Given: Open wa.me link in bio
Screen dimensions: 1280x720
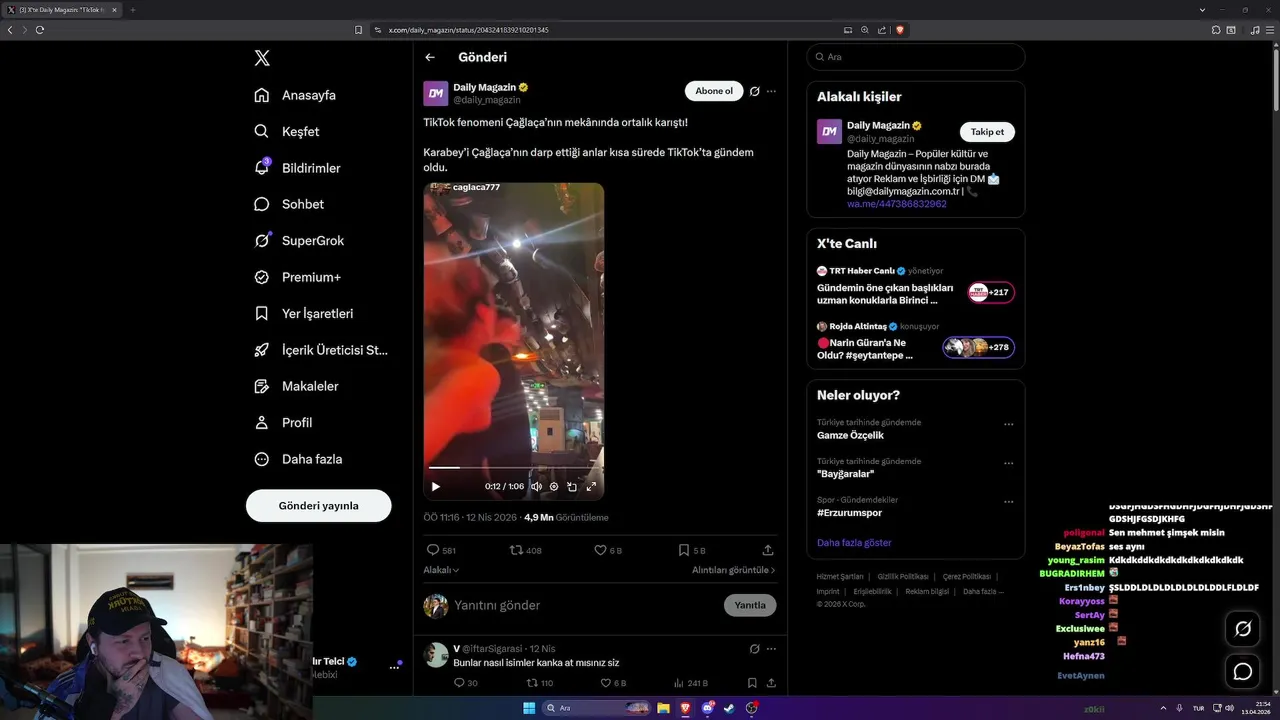Looking at the screenshot, I should tap(897, 204).
